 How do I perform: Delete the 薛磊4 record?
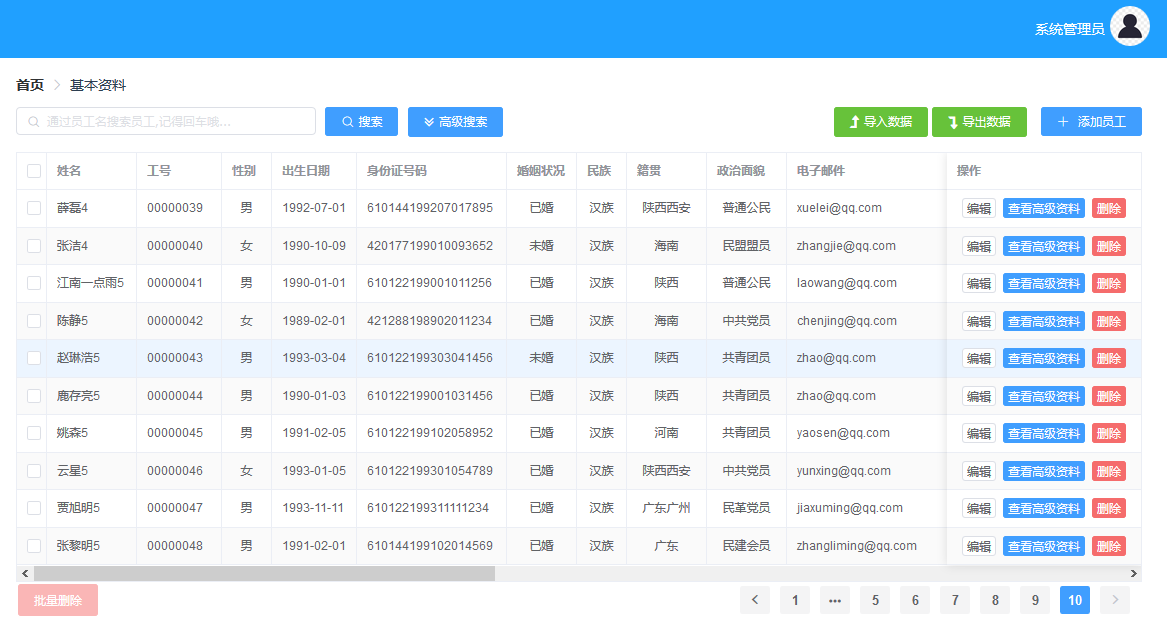tap(1108, 208)
